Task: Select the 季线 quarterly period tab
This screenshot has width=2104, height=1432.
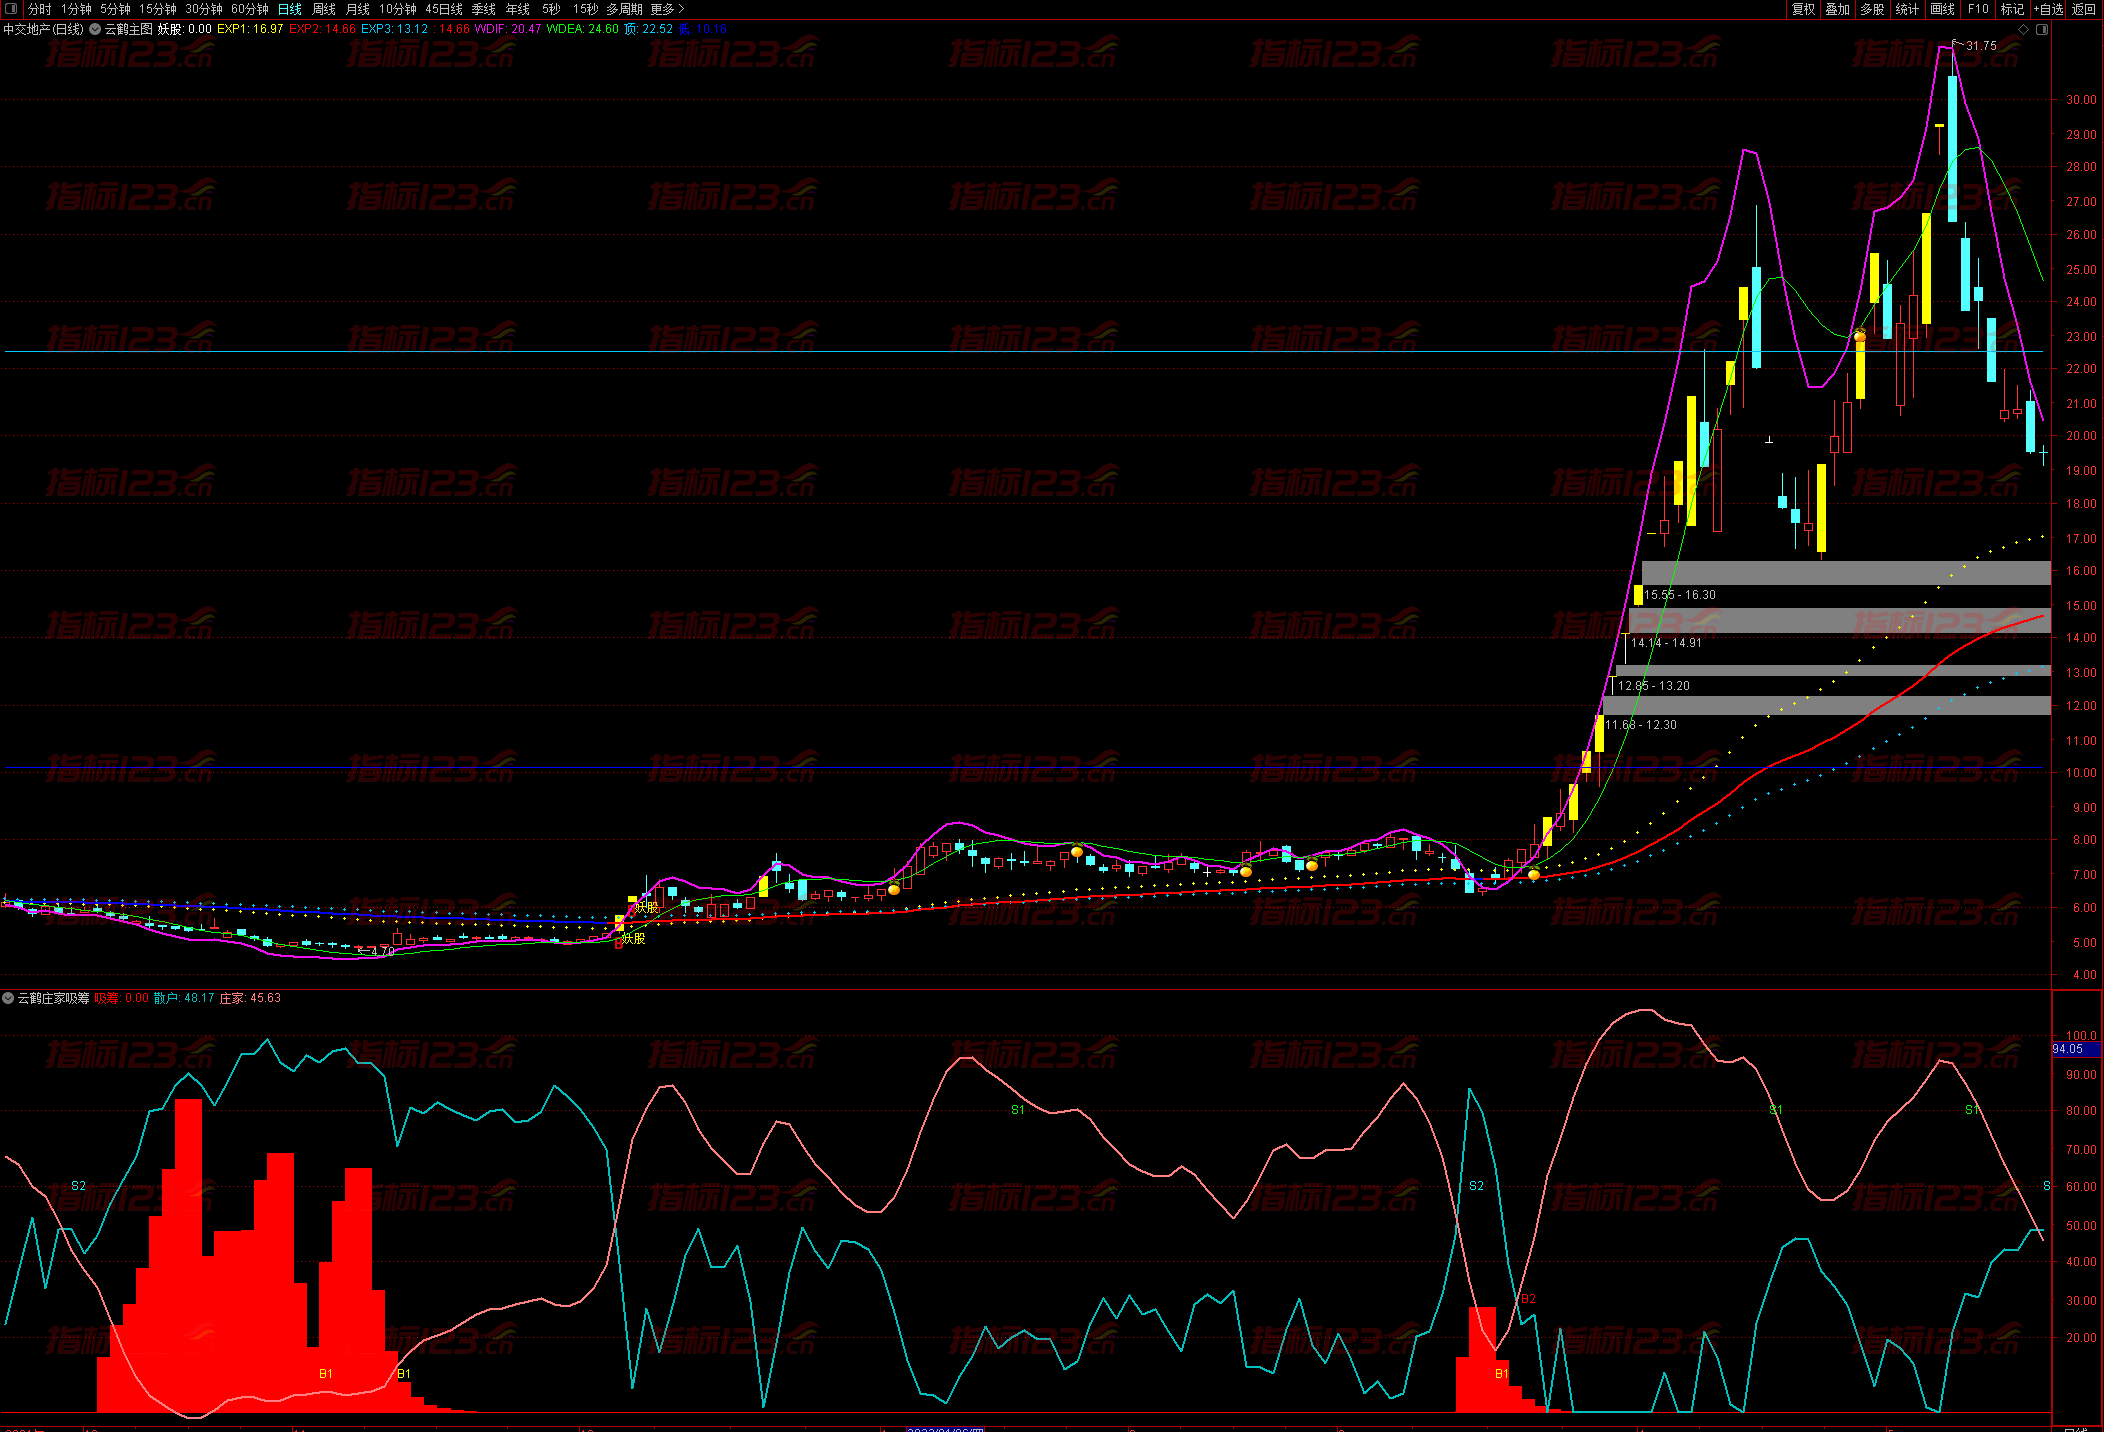Action: click(x=484, y=9)
